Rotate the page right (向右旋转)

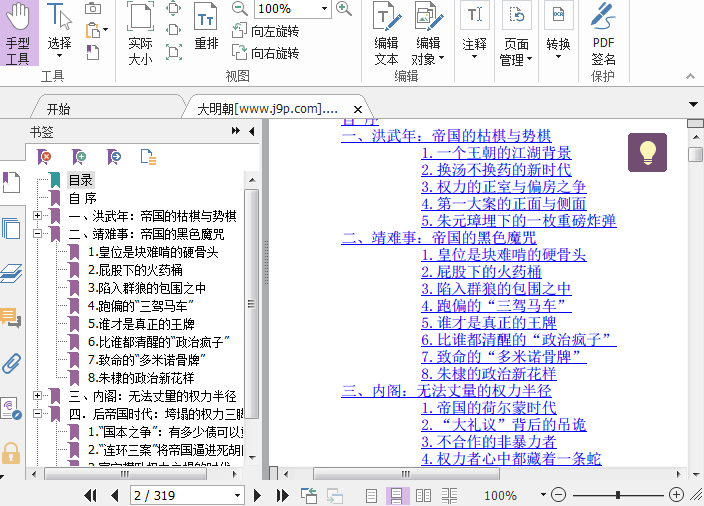pyautogui.click(x=265, y=53)
